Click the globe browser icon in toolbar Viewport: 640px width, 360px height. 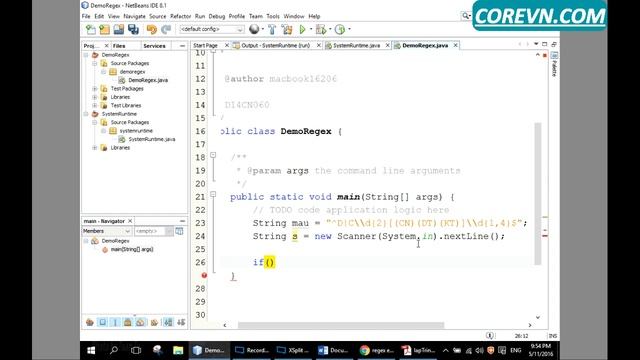pyautogui.click(x=254, y=29)
